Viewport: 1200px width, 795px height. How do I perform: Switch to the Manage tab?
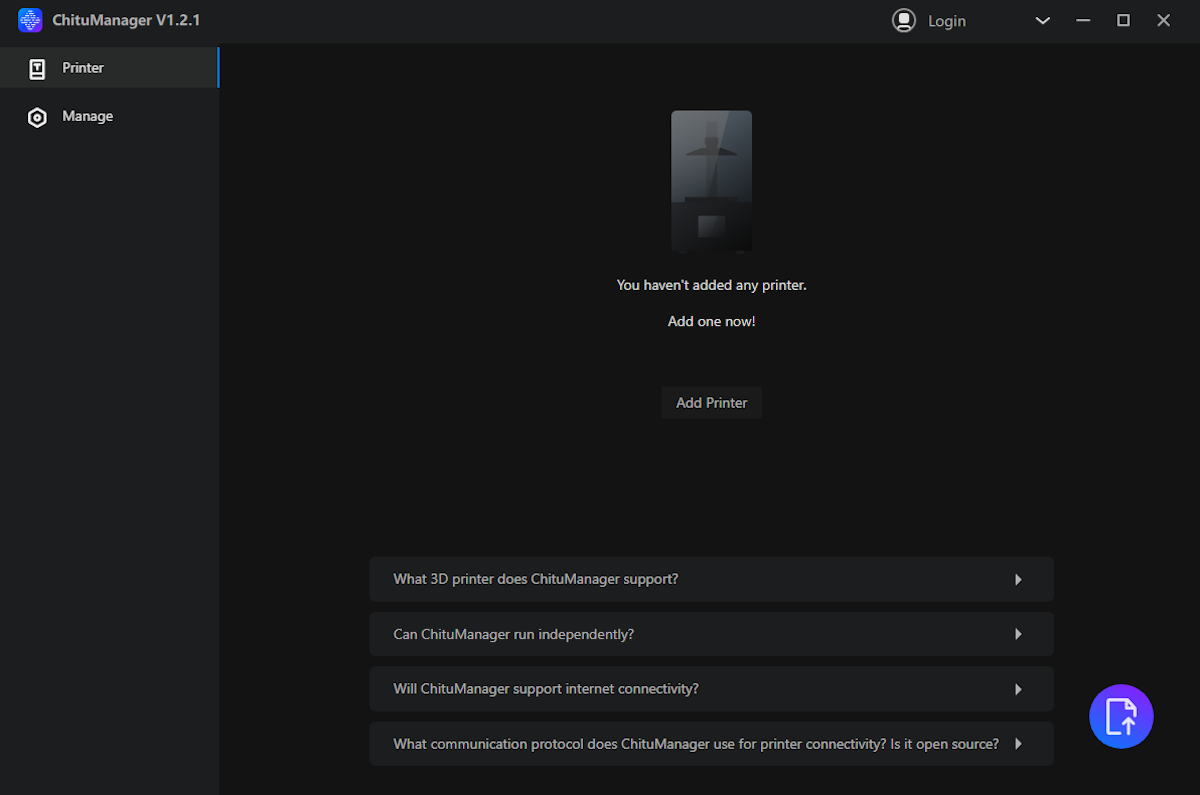109,117
